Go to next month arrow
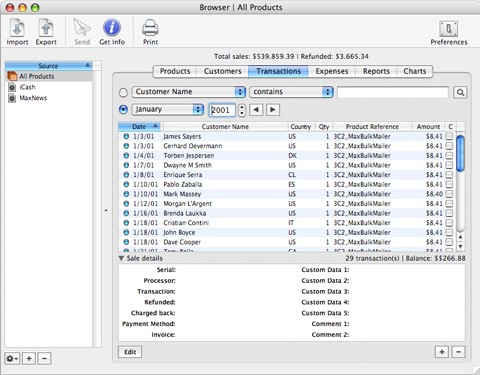The height and width of the screenshot is (375, 480). point(273,110)
